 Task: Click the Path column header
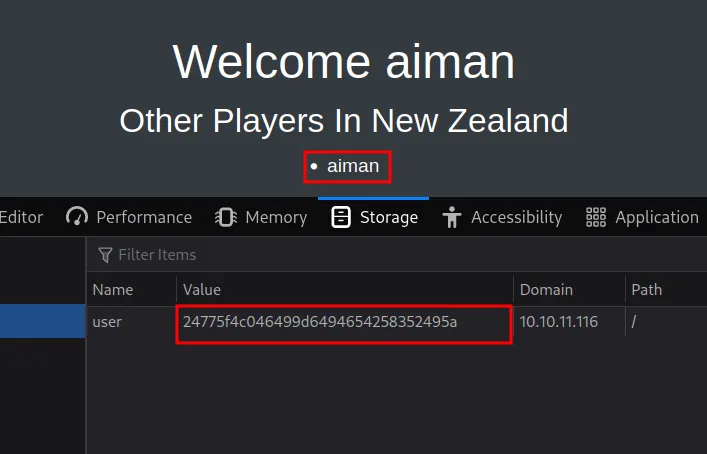coord(646,290)
